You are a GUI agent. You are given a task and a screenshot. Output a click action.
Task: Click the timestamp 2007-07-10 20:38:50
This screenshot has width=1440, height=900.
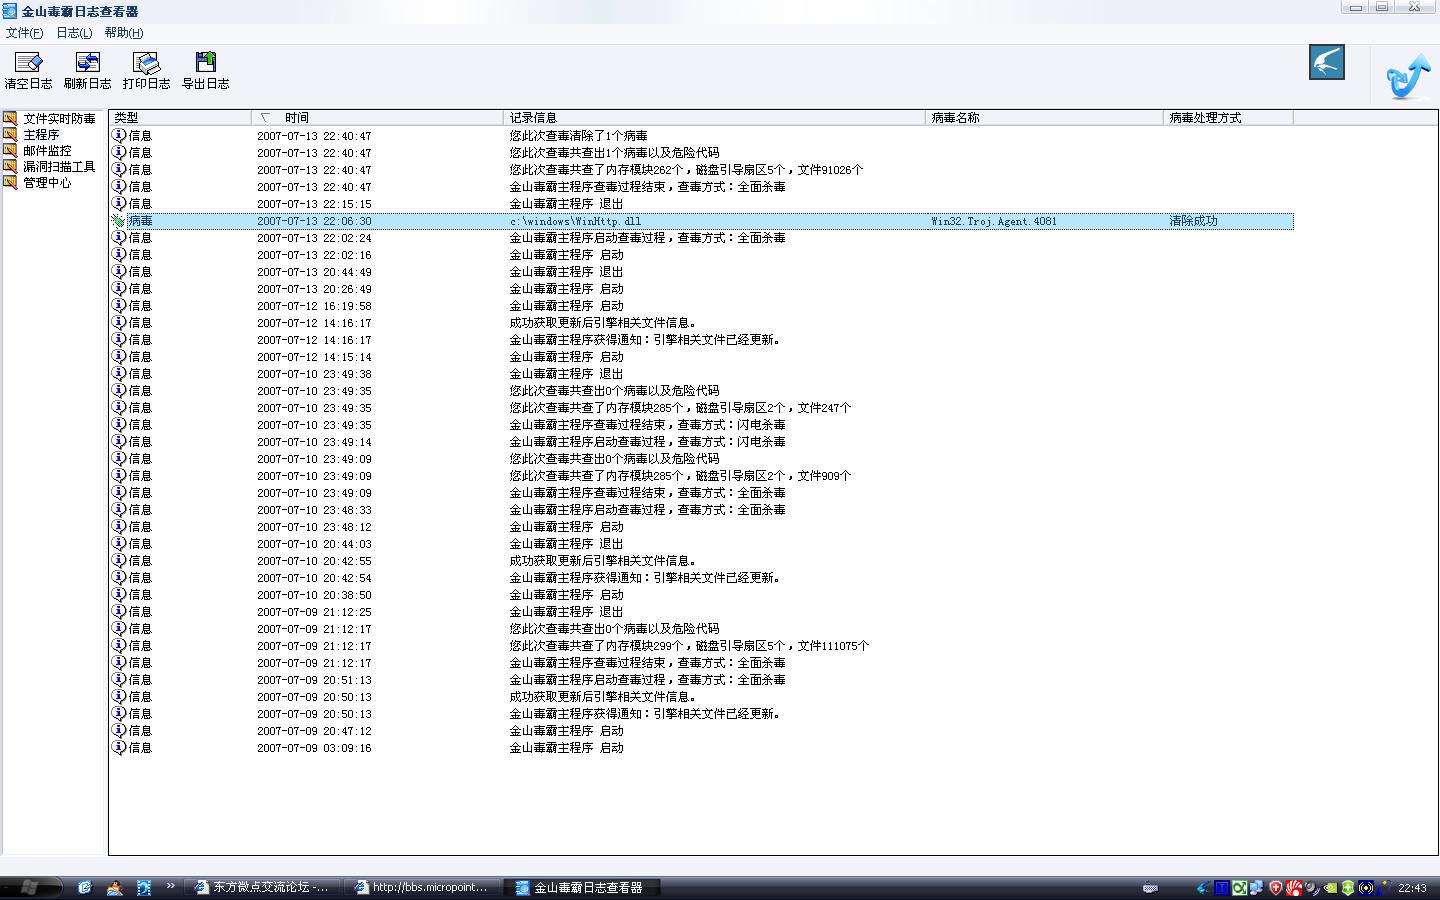click(x=314, y=595)
